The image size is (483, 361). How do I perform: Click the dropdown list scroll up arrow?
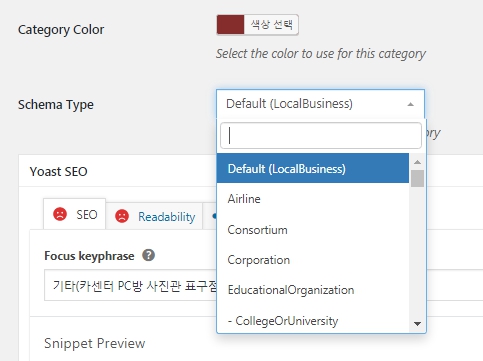point(417,162)
